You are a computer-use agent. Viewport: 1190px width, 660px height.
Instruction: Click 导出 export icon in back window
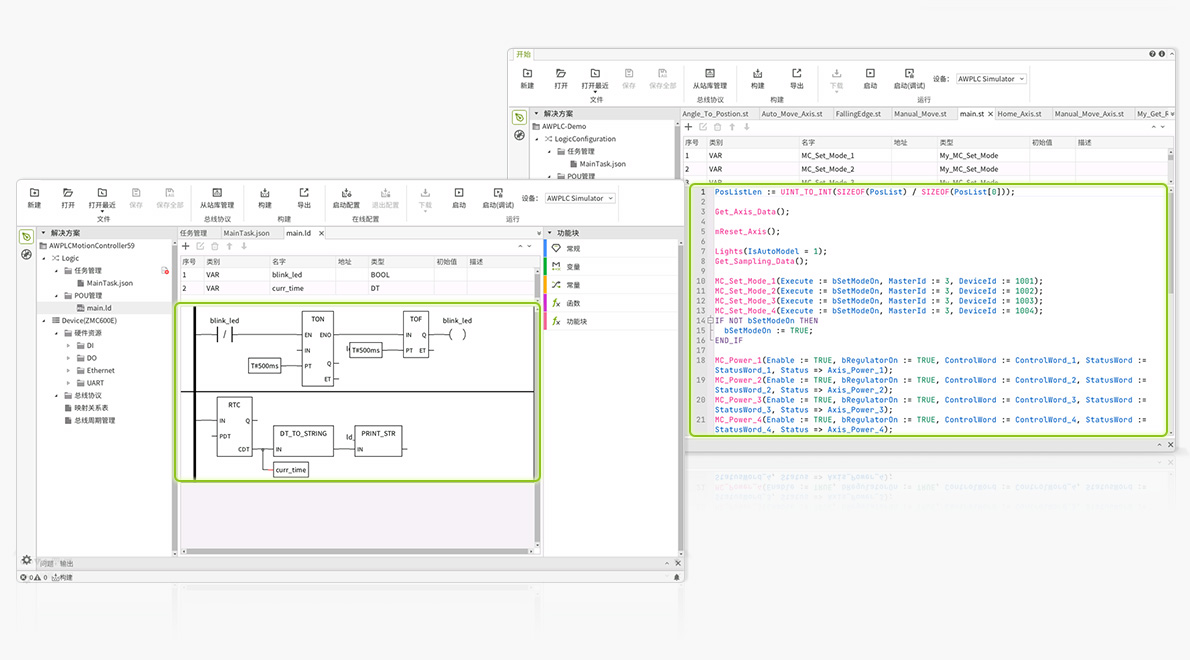(x=797, y=74)
